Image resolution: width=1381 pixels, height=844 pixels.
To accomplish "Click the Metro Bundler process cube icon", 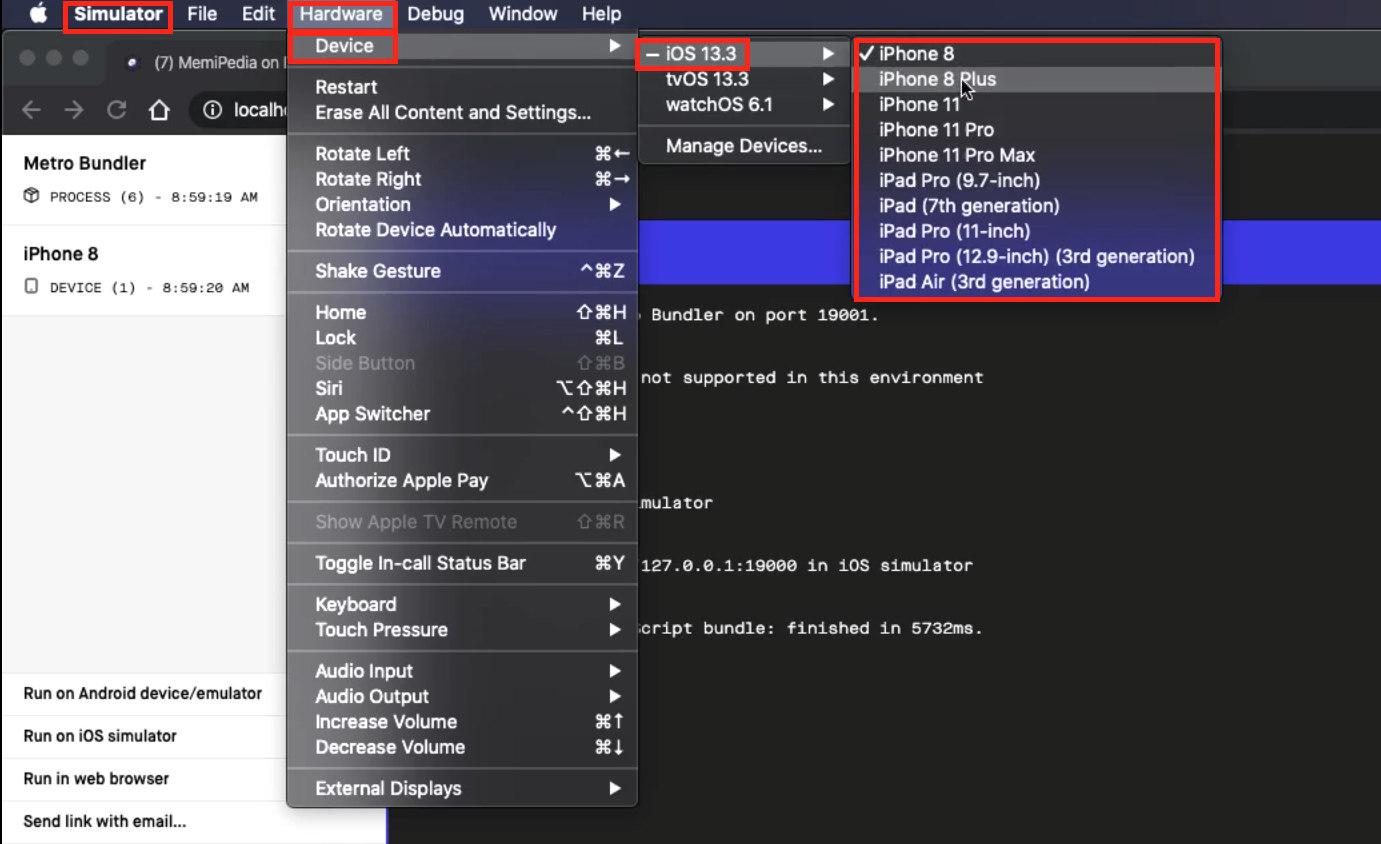I will pos(31,196).
